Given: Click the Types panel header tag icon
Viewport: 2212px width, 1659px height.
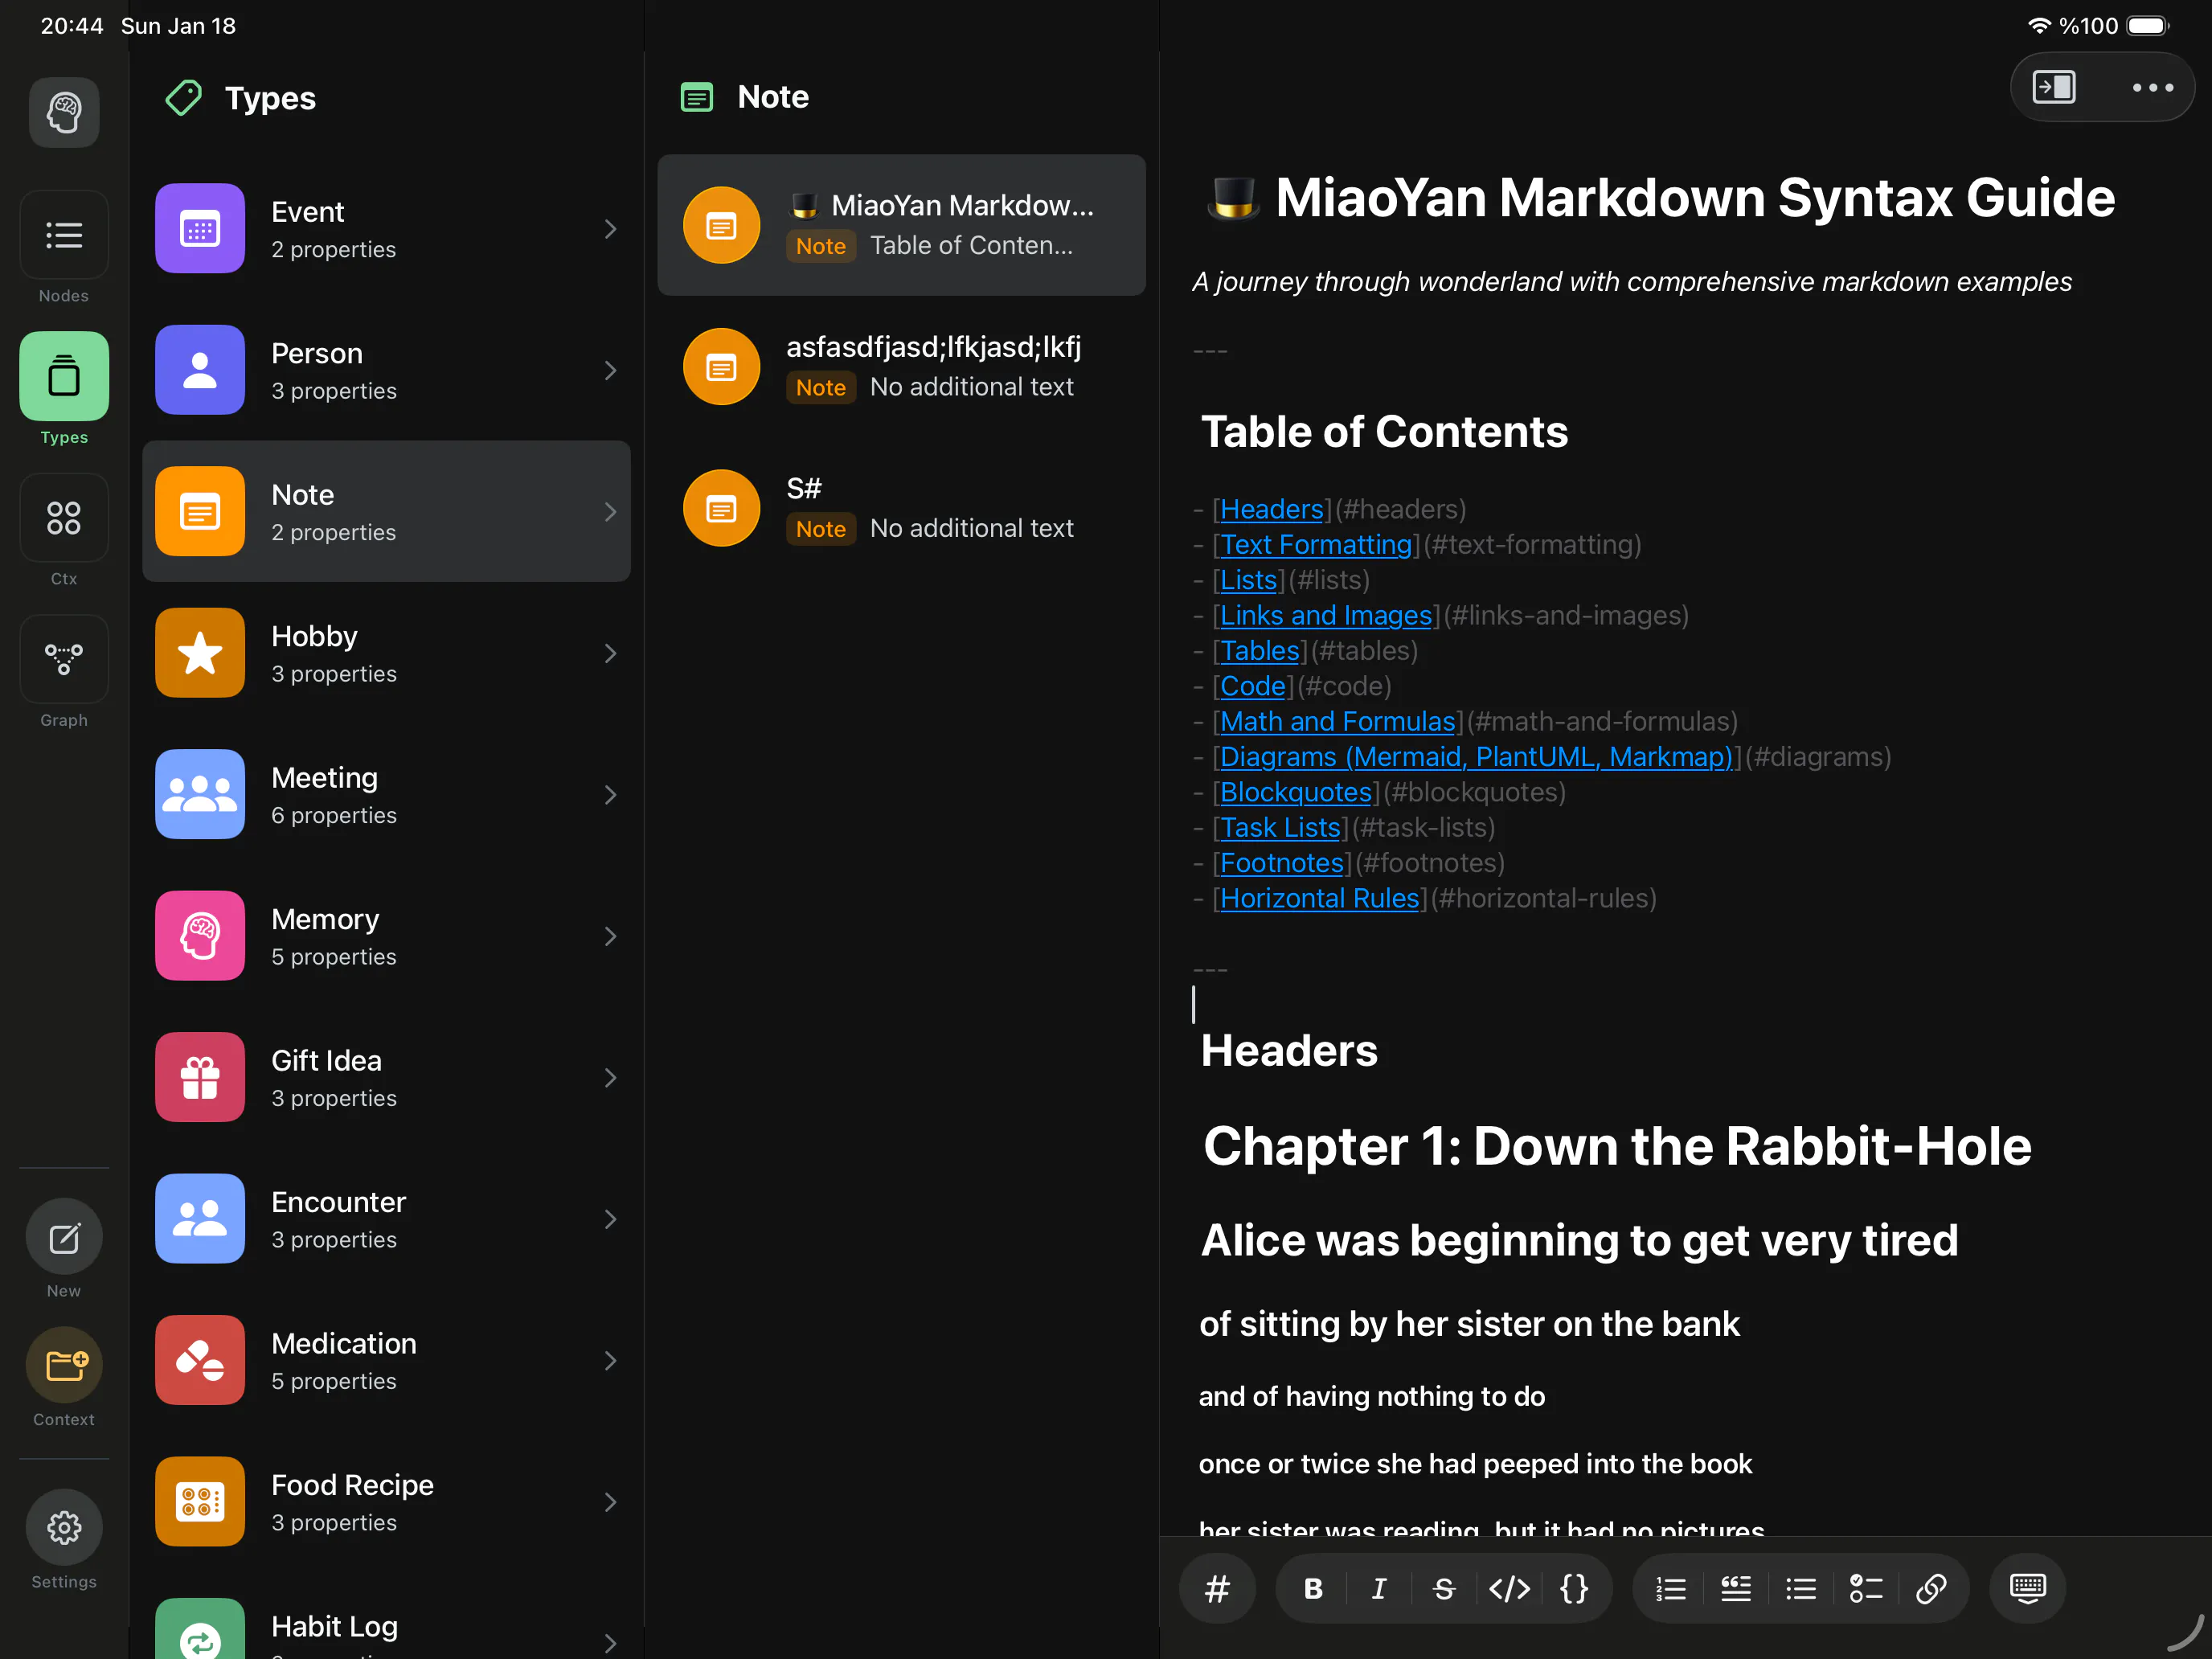Looking at the screenshot, I should point(184,98).
